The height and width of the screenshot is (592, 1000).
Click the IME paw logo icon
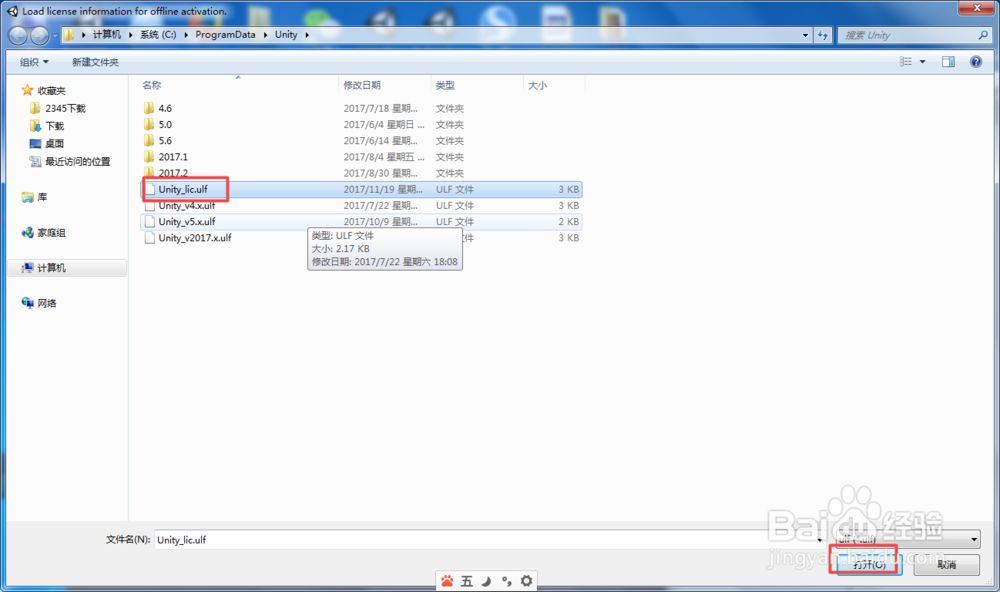click(447, 581)
